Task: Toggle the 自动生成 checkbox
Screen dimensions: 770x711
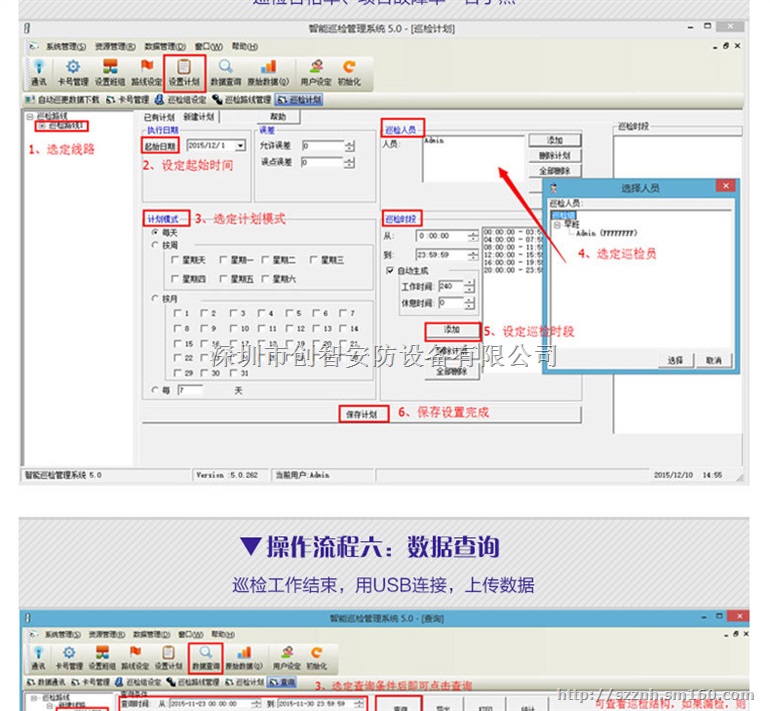Action: click(x=390, y=270)
